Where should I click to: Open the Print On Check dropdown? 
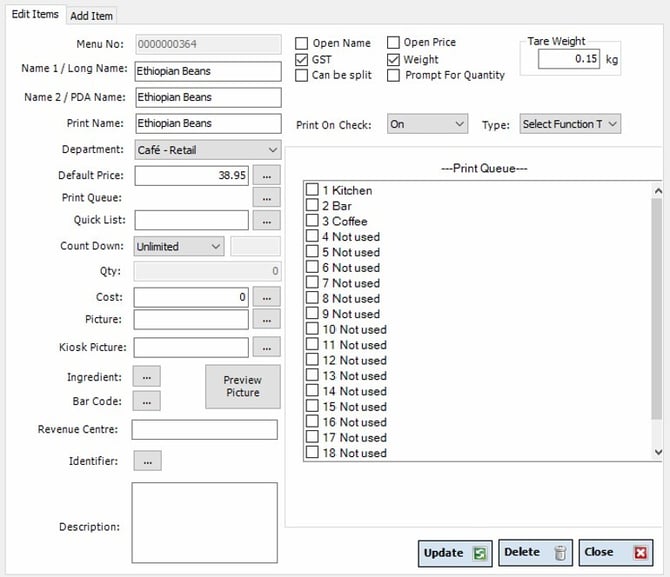coord(427,124)
